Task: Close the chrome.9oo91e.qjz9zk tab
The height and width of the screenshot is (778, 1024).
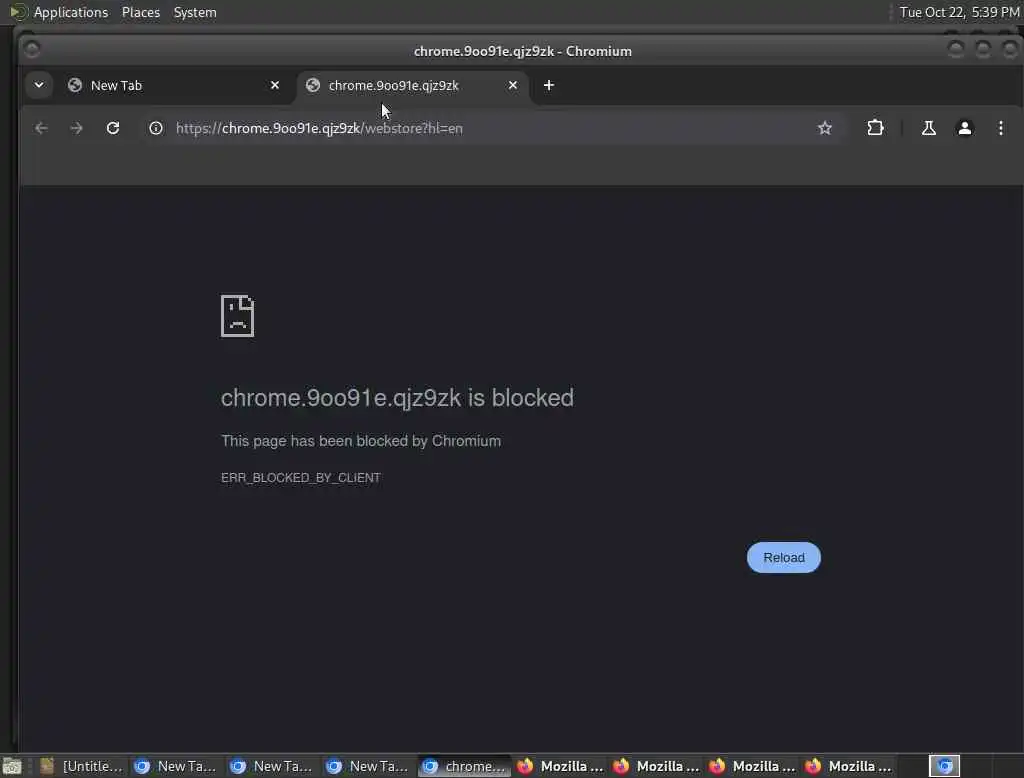Action: (513, 85)
